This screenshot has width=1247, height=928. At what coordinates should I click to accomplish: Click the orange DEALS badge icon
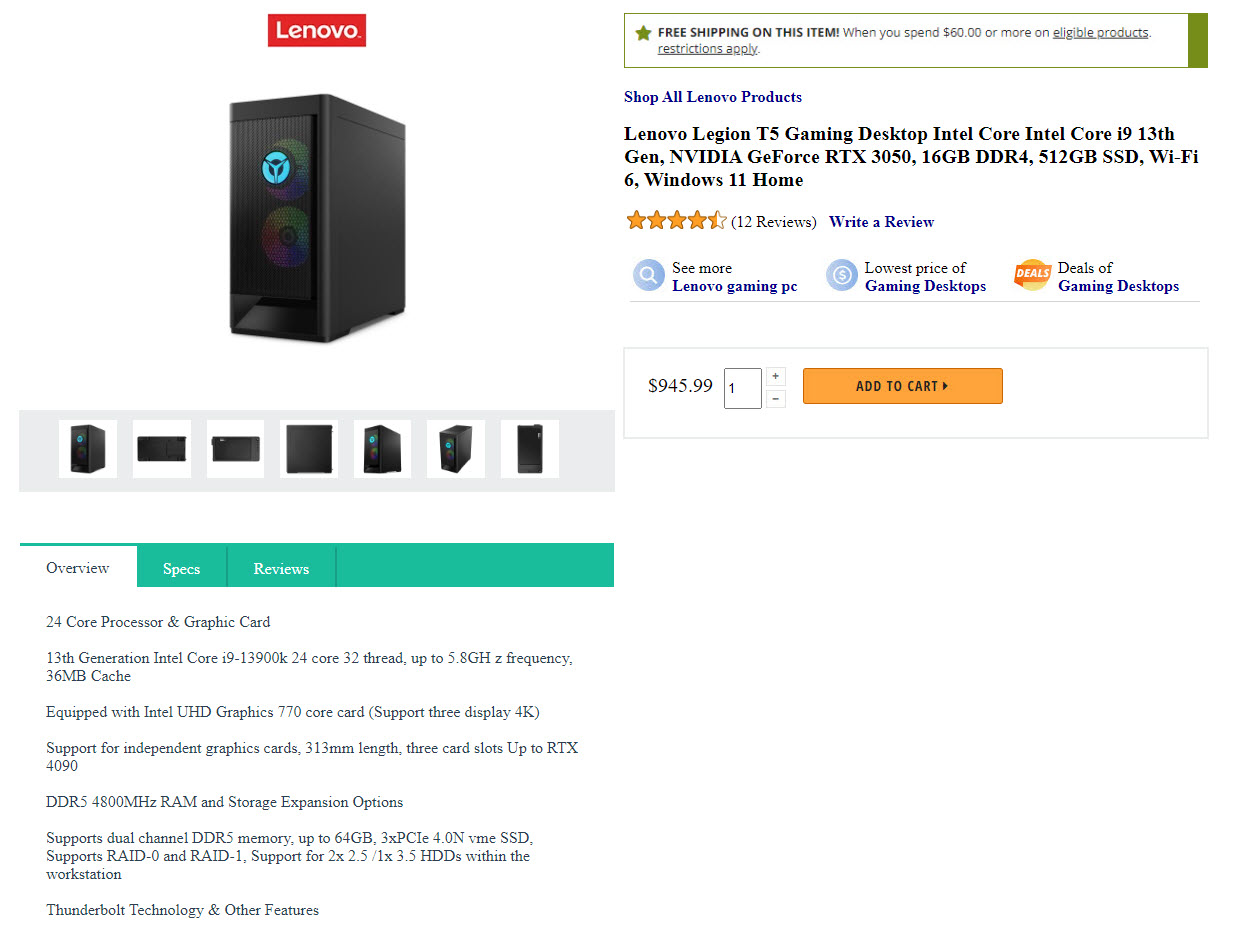pyautogui.click(x=1032, y=275)
